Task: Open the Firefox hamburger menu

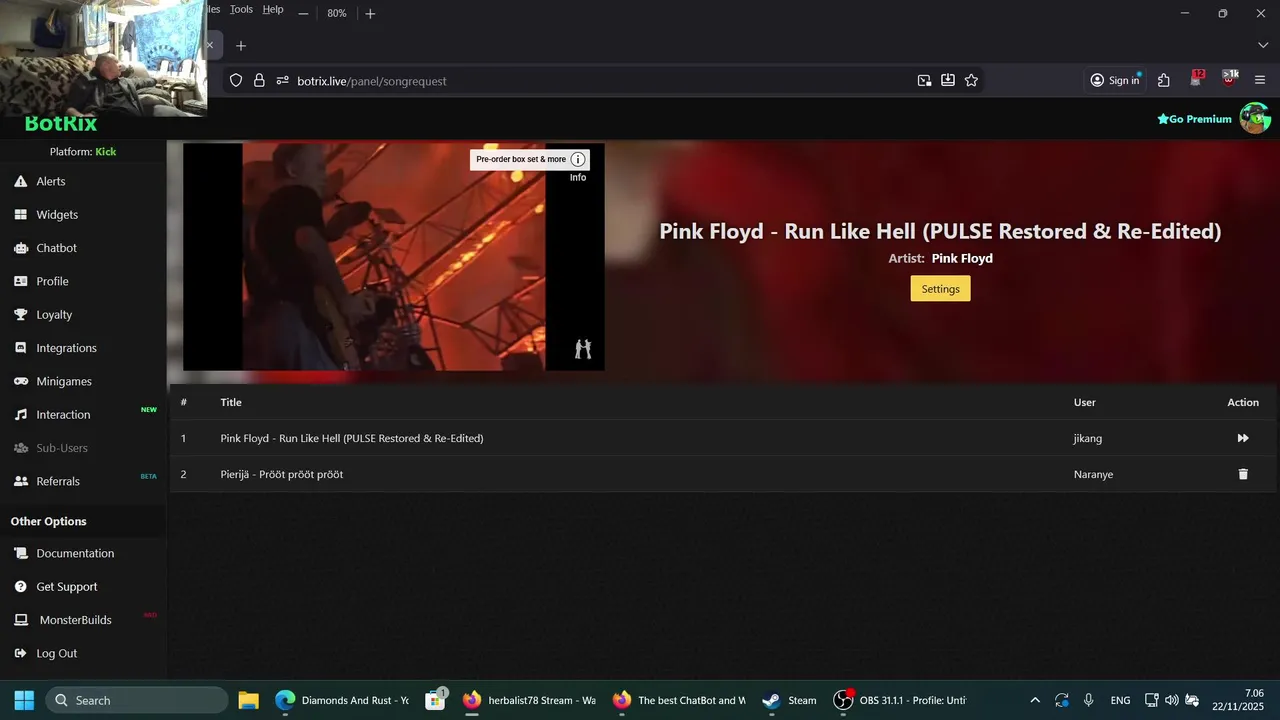Action: click(x=1260, y=81)
